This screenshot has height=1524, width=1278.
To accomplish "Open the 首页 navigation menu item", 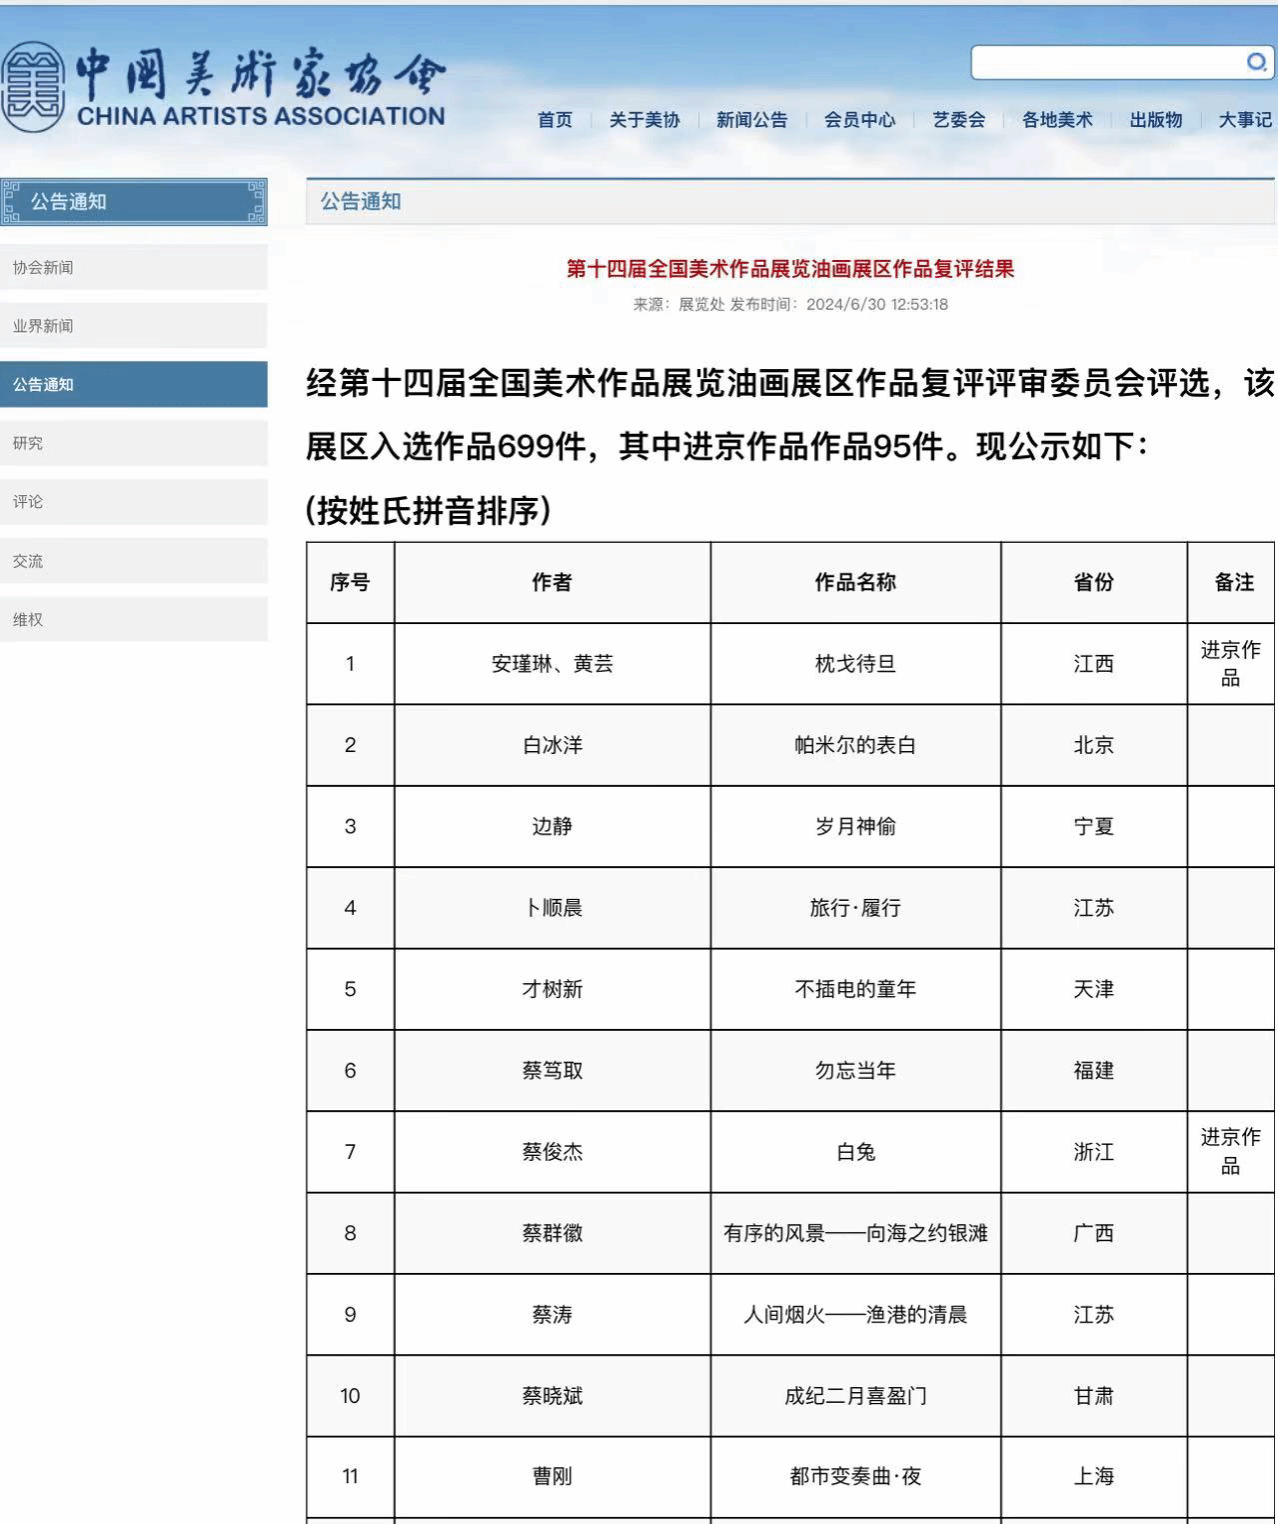I will (555, 120).
